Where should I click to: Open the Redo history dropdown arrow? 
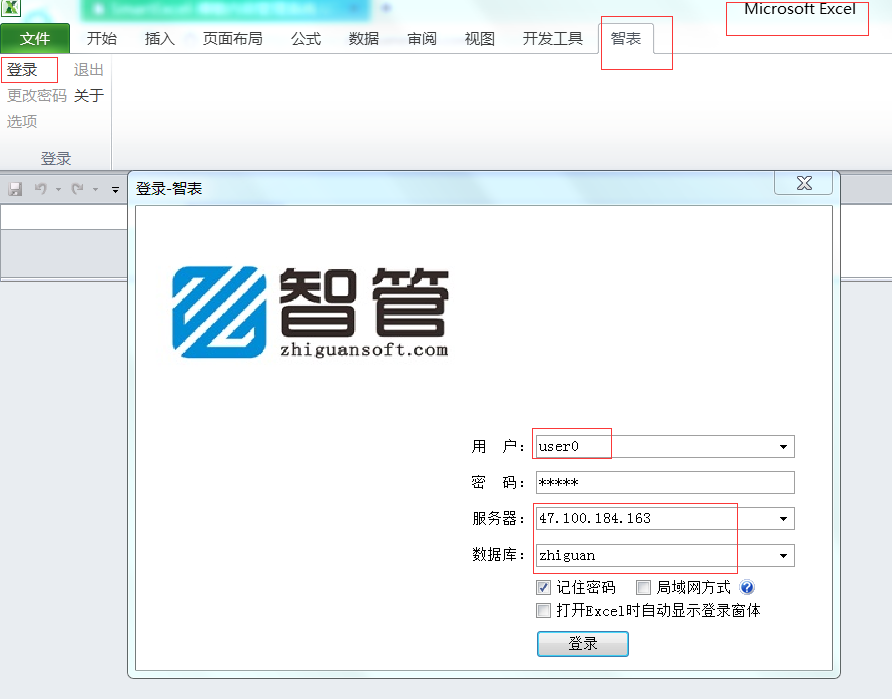96,189
